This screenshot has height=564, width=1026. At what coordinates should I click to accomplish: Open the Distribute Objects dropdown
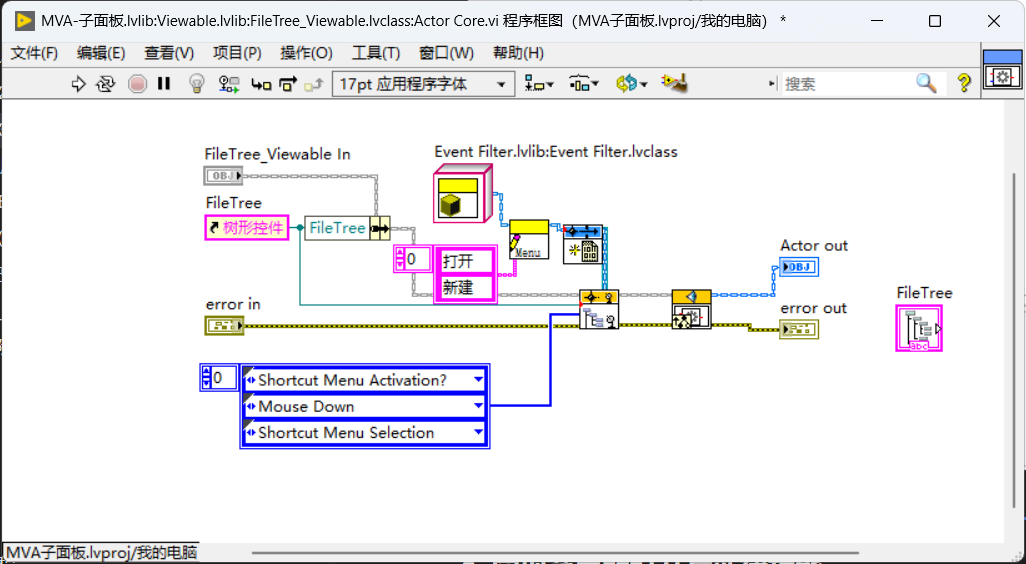[x=584, y=84]
